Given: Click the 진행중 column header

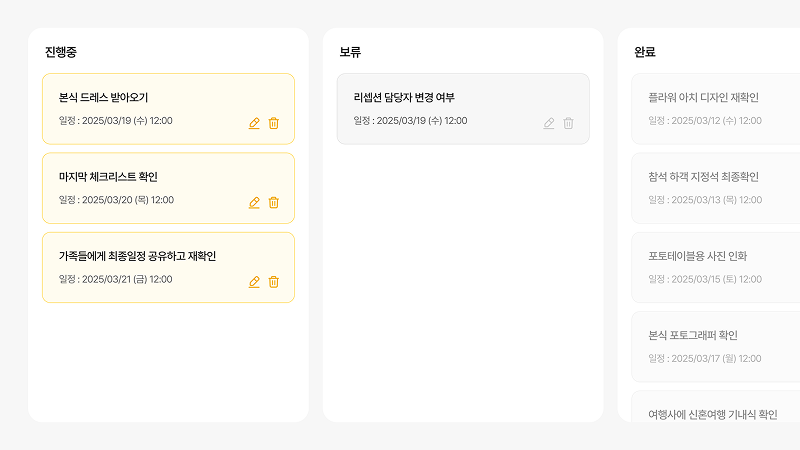Looking at the screenshot, I should click(x=61, y=52).
